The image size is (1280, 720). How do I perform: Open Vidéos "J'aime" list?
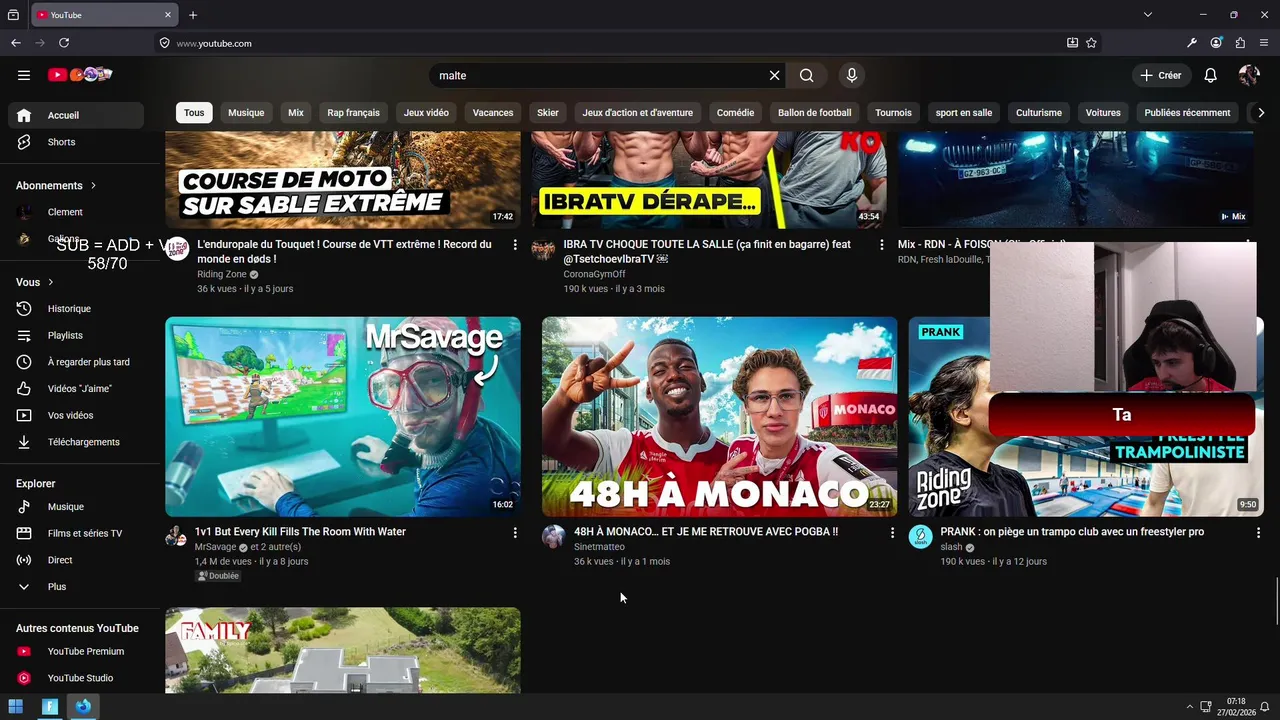(76, 388)
